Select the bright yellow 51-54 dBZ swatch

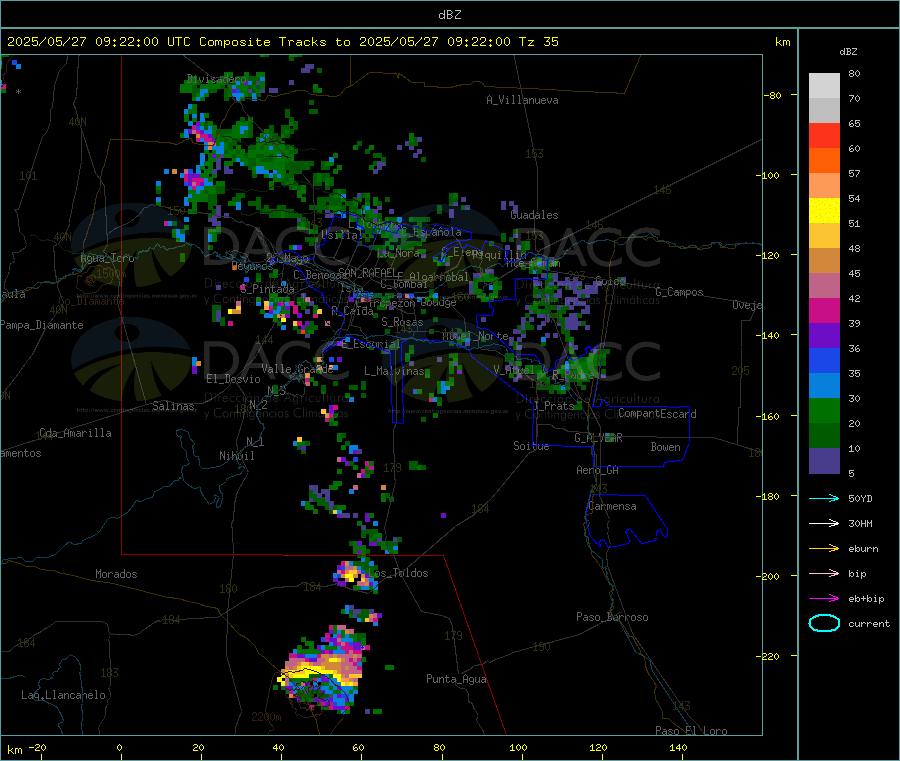(x=824, y=211)
